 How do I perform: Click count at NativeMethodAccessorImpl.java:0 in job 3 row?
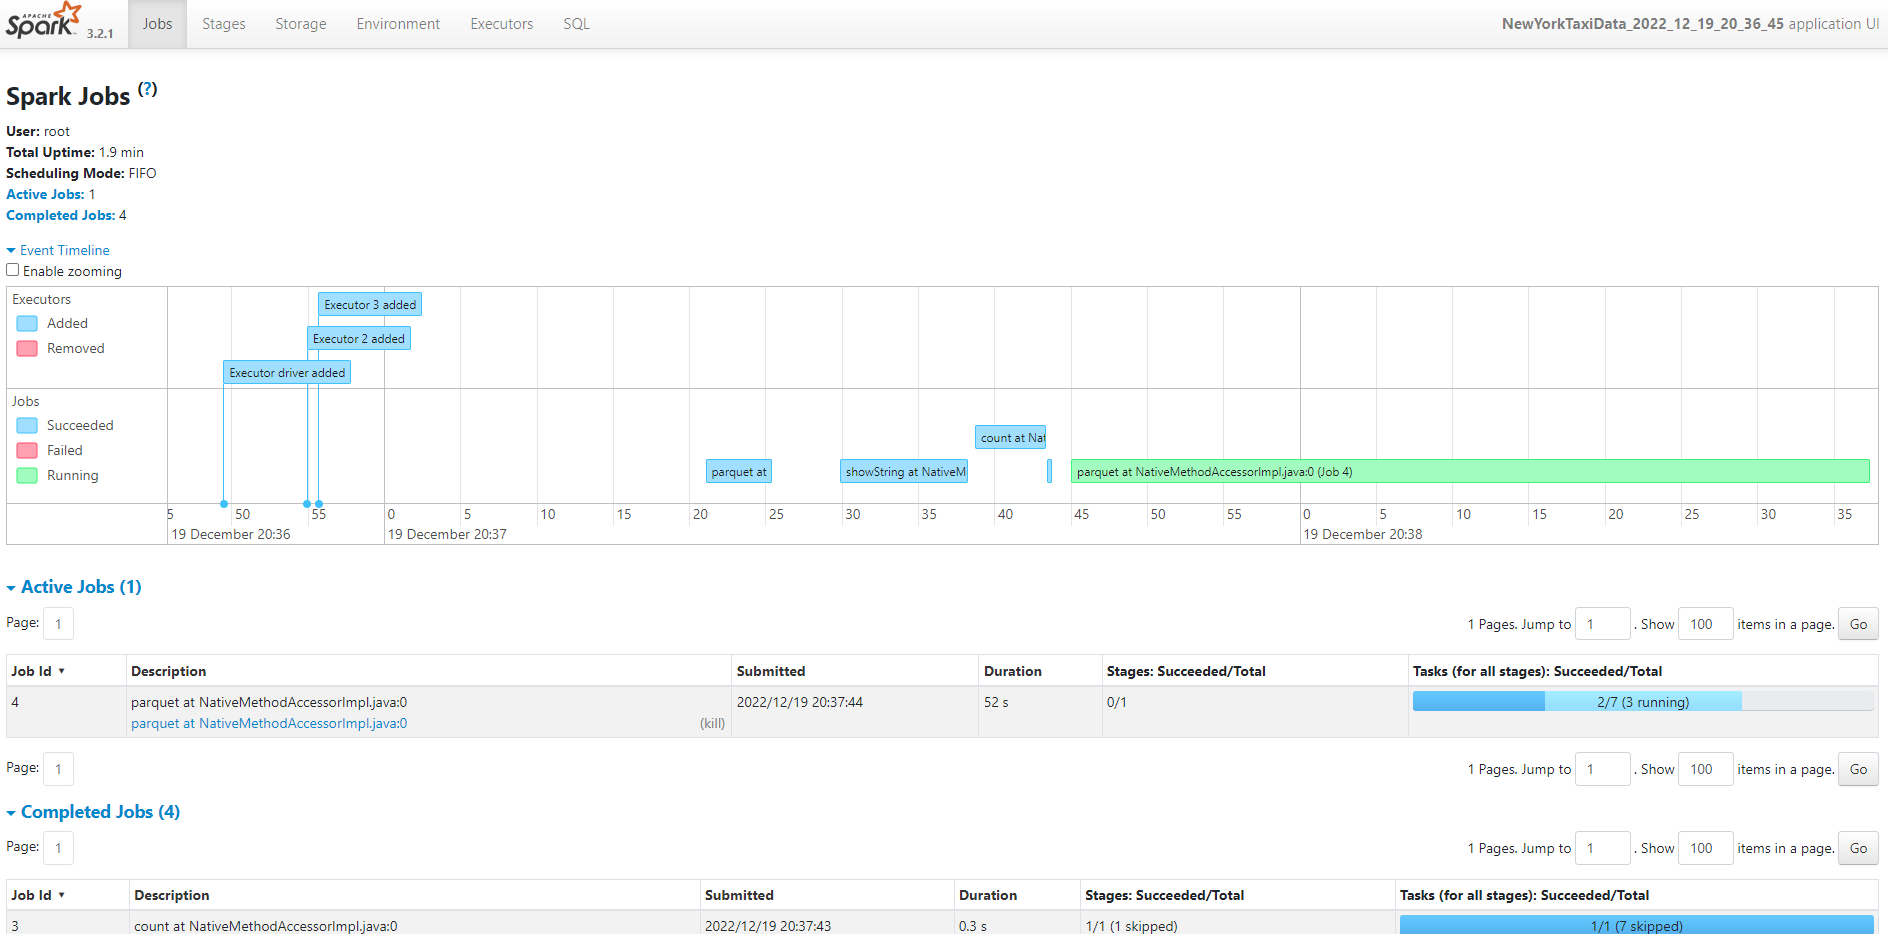tap(266, 926)
